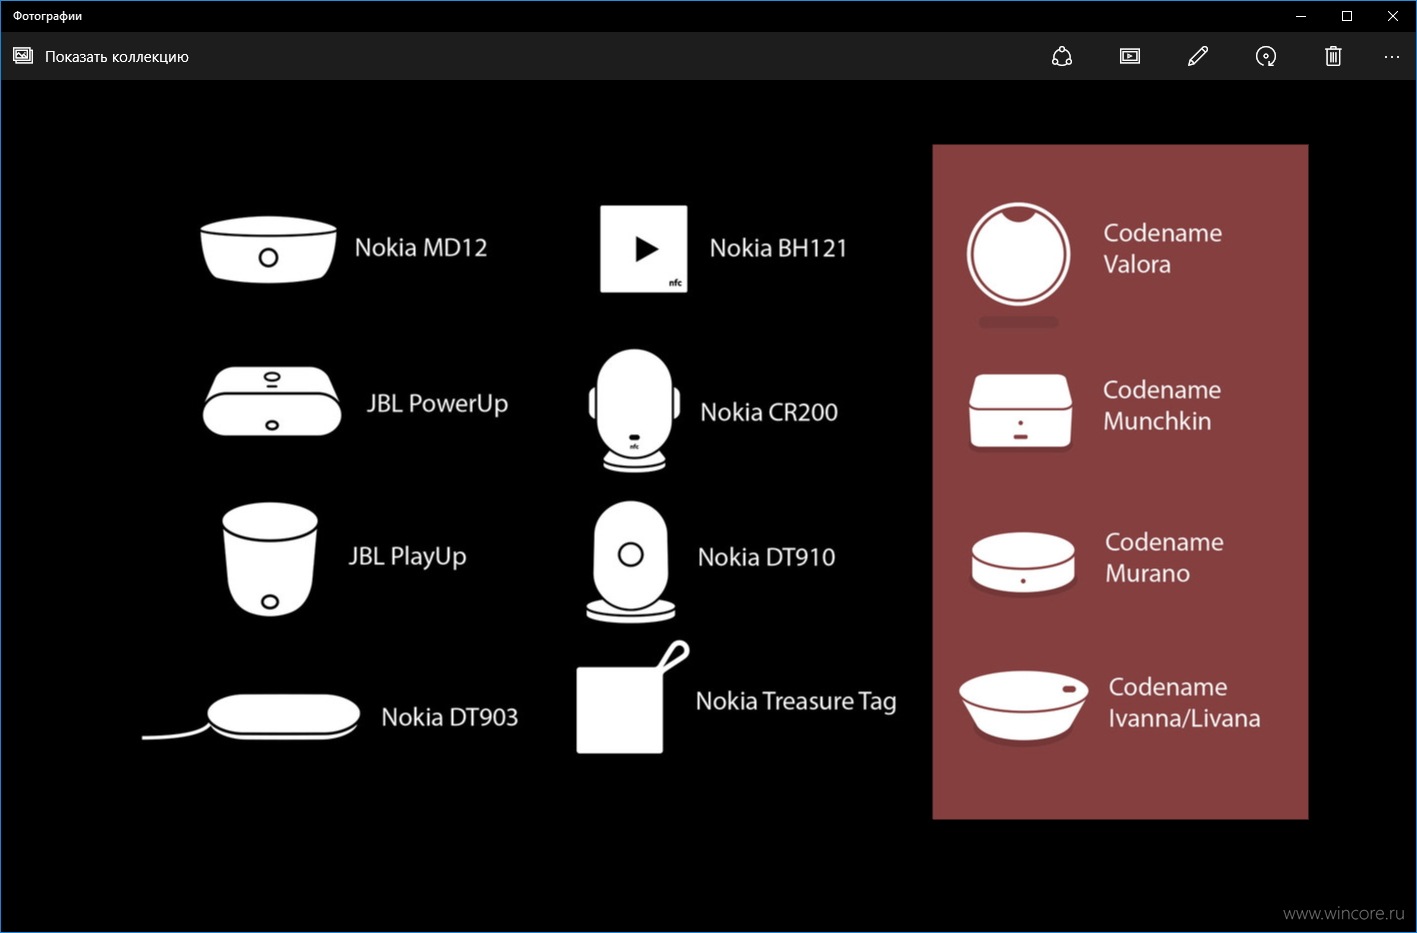The height and width of the screenshot is (933, 1417).
Task: Click the Codename Munchkin text
Action: [1161, 405]
